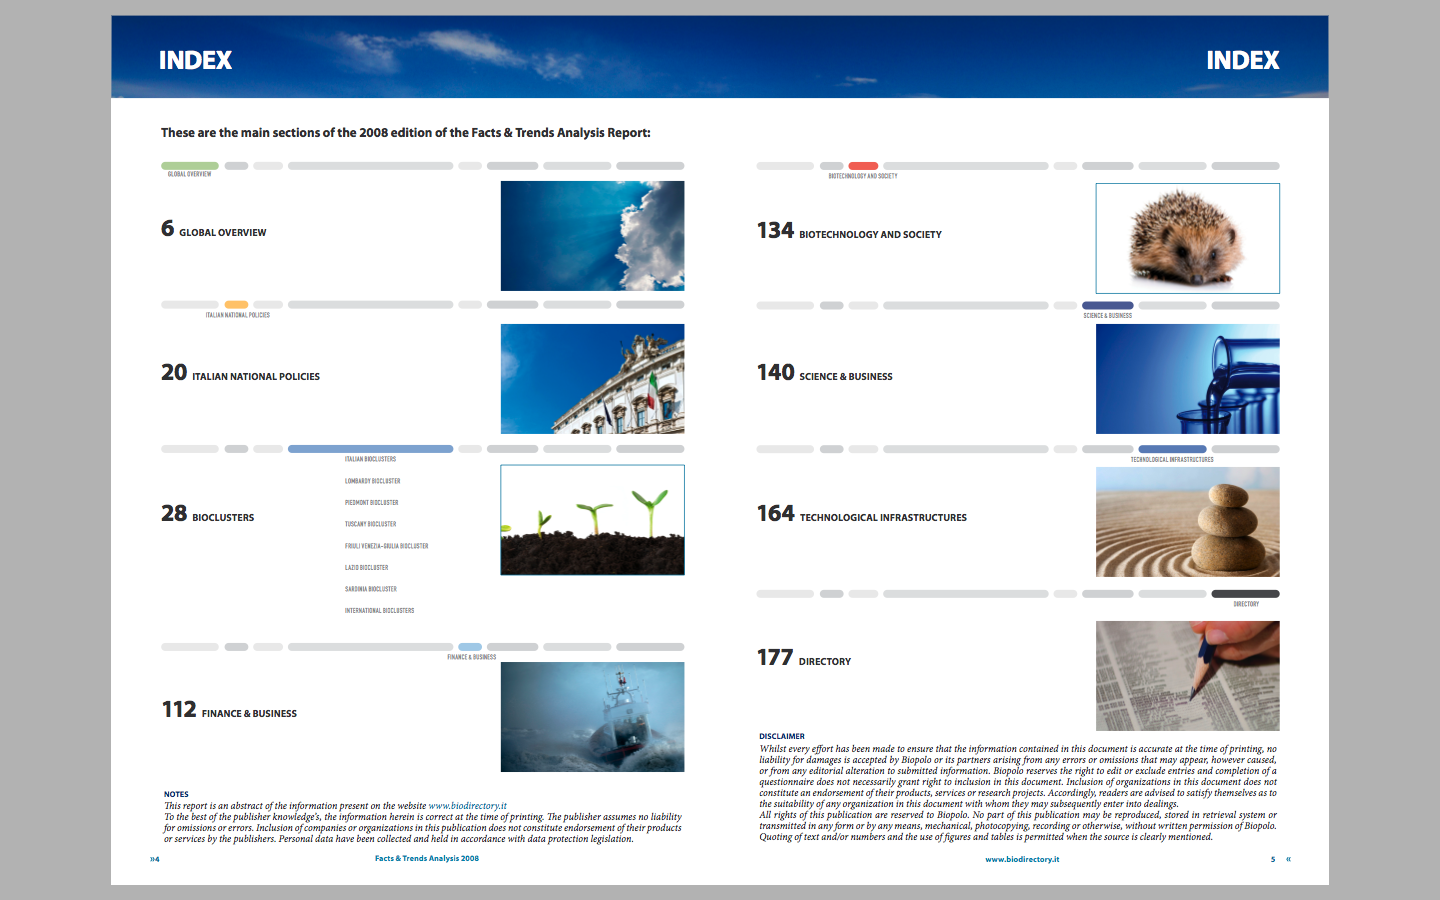Choose International Bioclusters from the list
Image resolution: width=1440 pixels, height=900 pixels.
coord(379,611)
